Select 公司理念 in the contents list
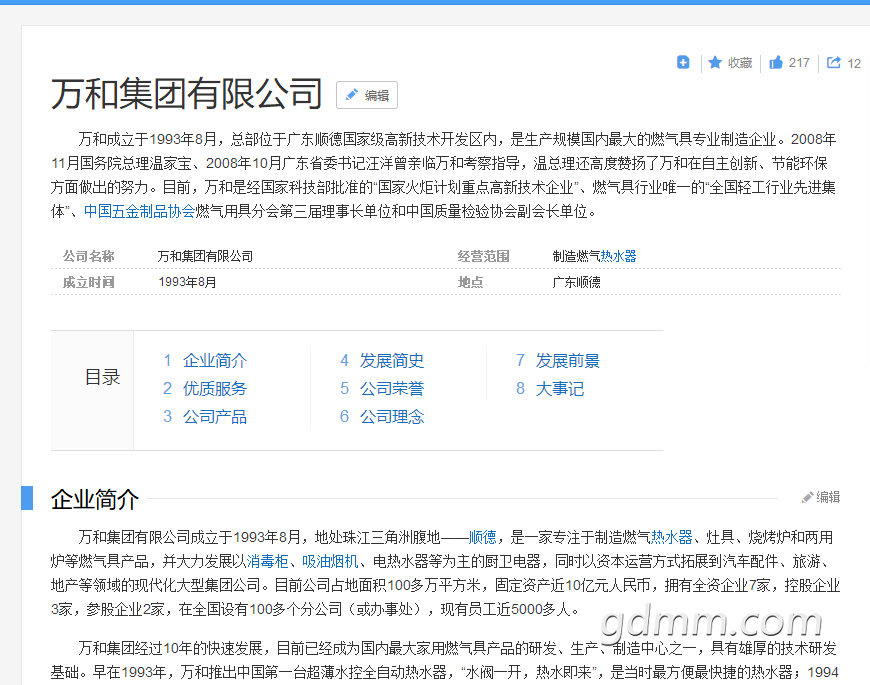 pyautogui.click(x=391, y=416)
